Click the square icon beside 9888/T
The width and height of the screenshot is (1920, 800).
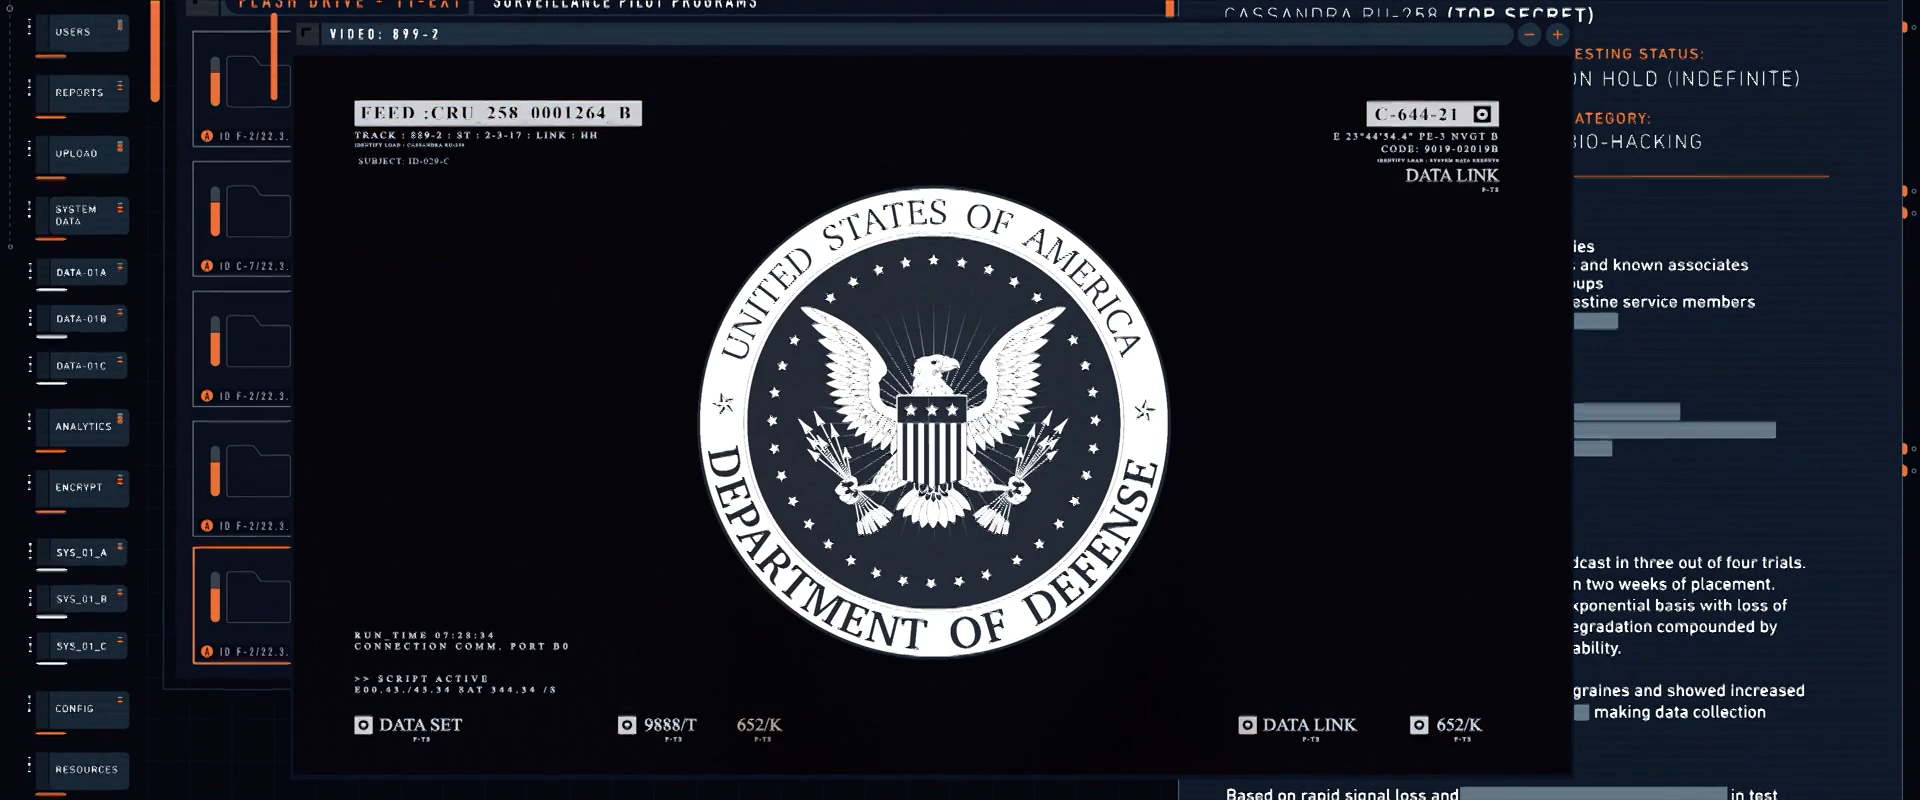(627, 725)
